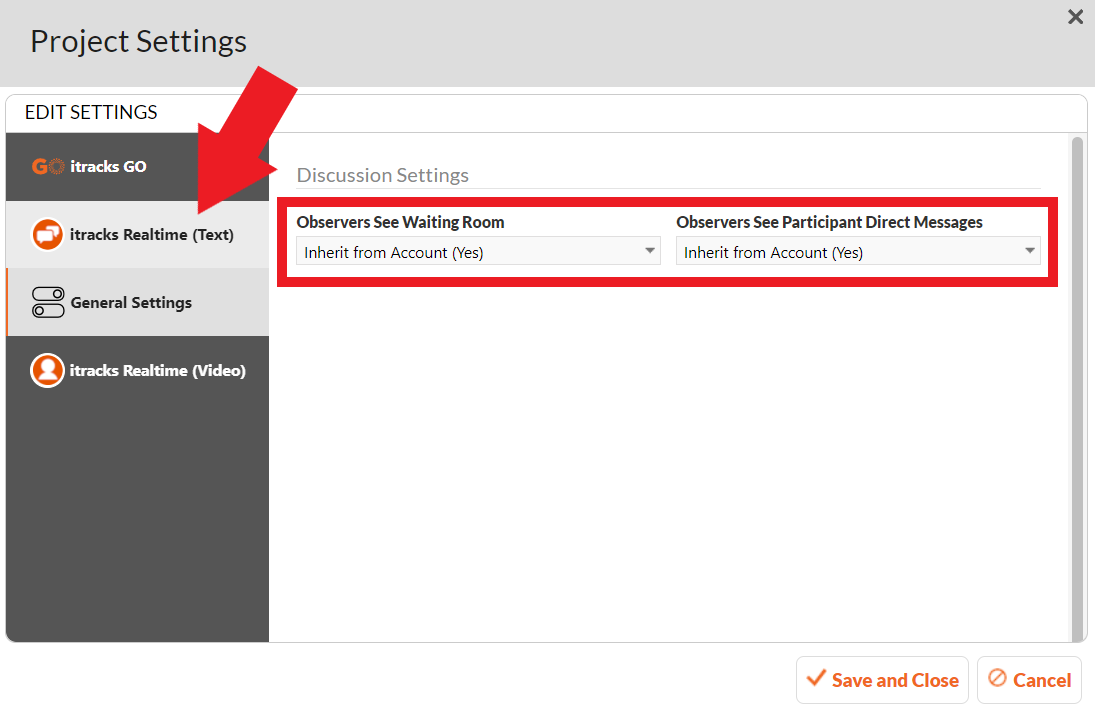Go to the itracks Realtime (Video) tab

tap(138, 370)
